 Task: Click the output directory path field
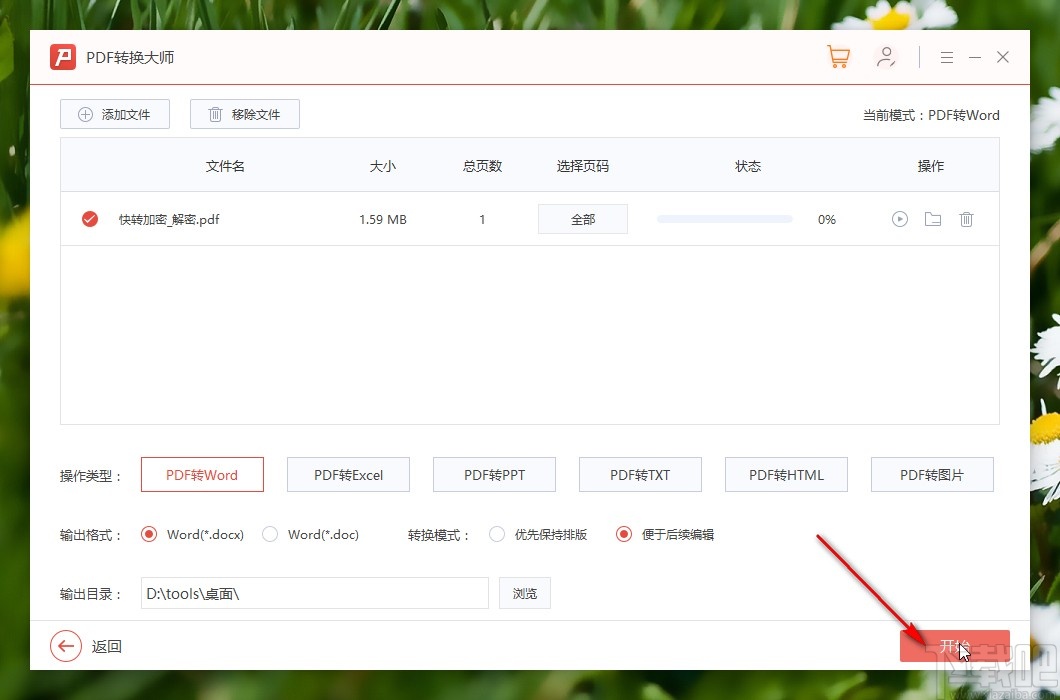pyautogui.click(x=314, y=593)
